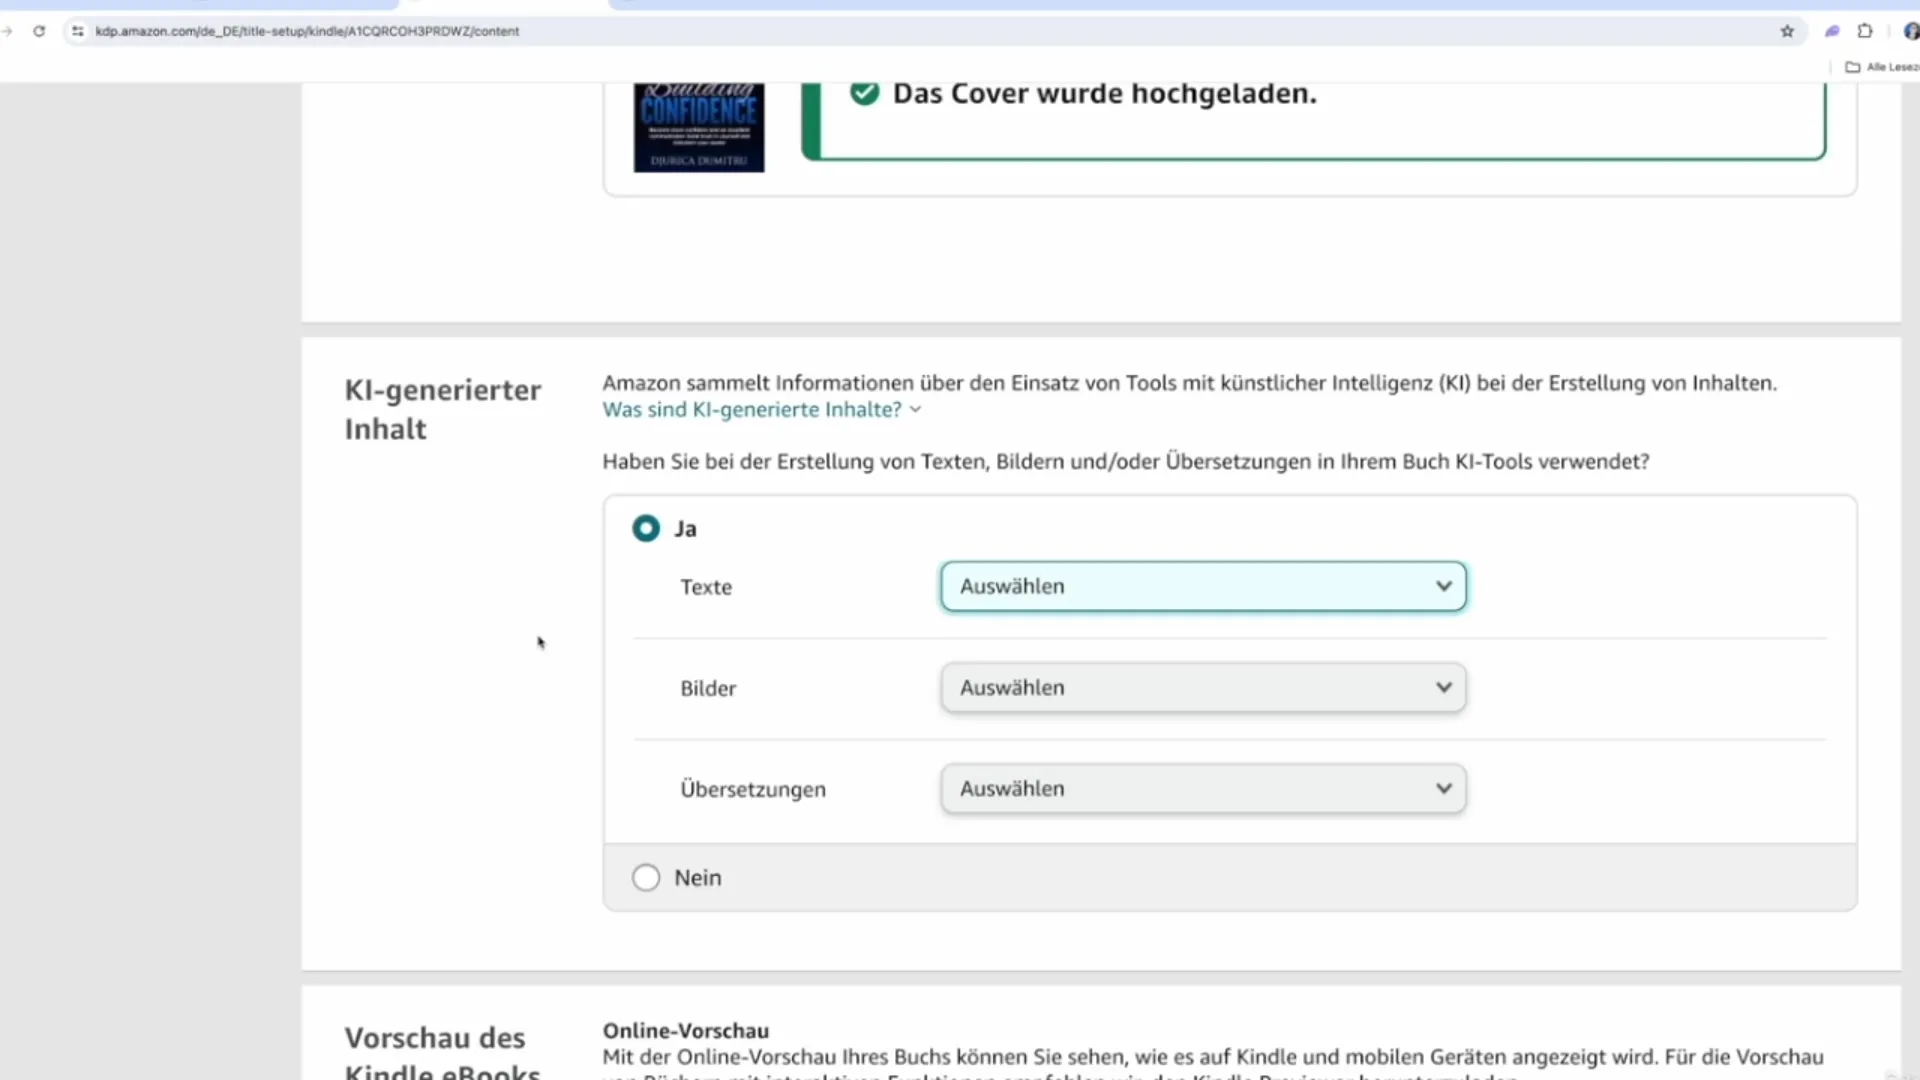Viewport: 1920px width, 1080px height.
Task: Open the site information icon in address bar
Action: click(x=76, y=31)
